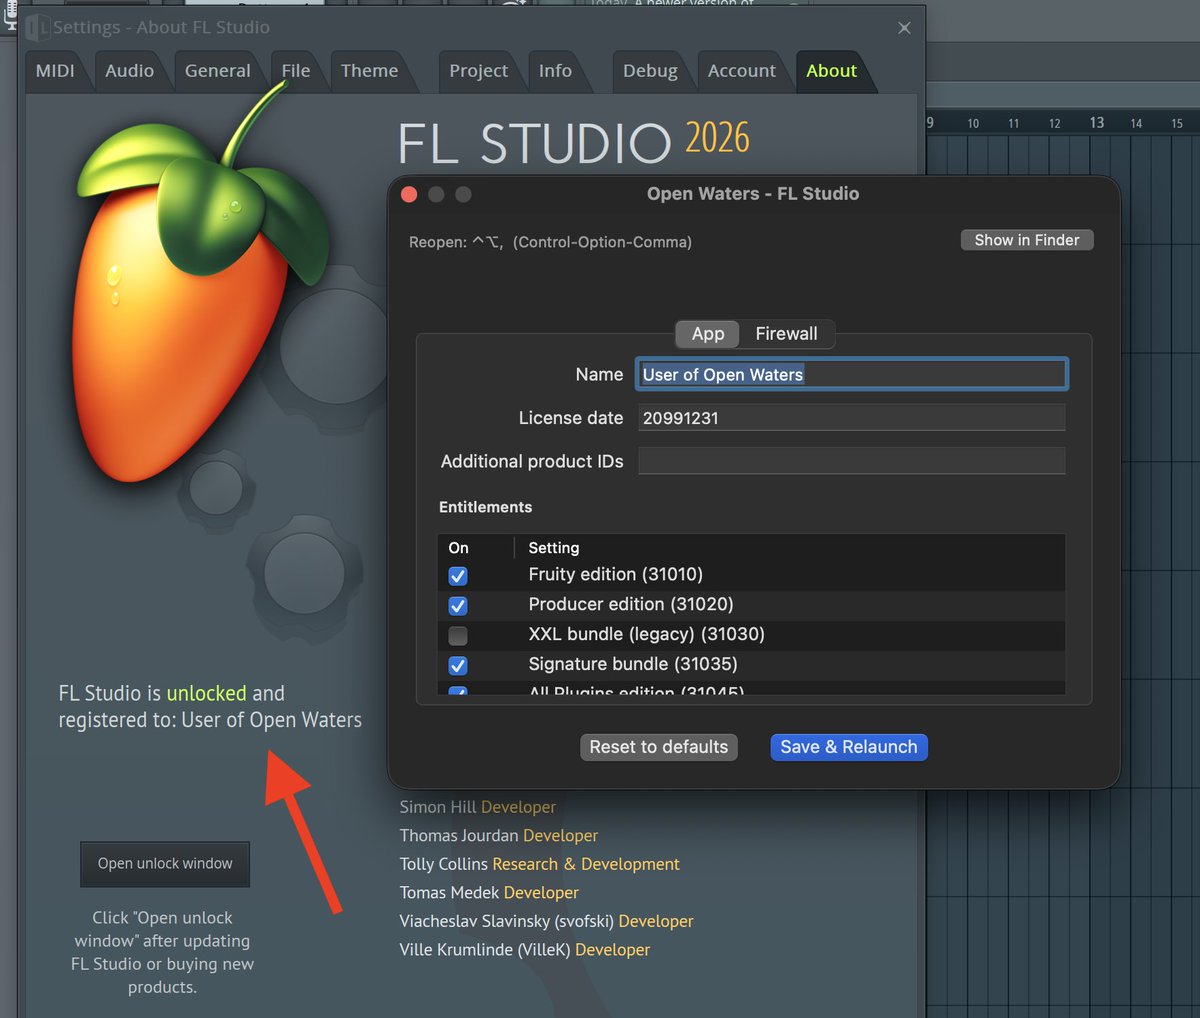Click bar 15 on the playlist timeline
Screen dimensions: 1200x1018
(x=1177, y=123)
